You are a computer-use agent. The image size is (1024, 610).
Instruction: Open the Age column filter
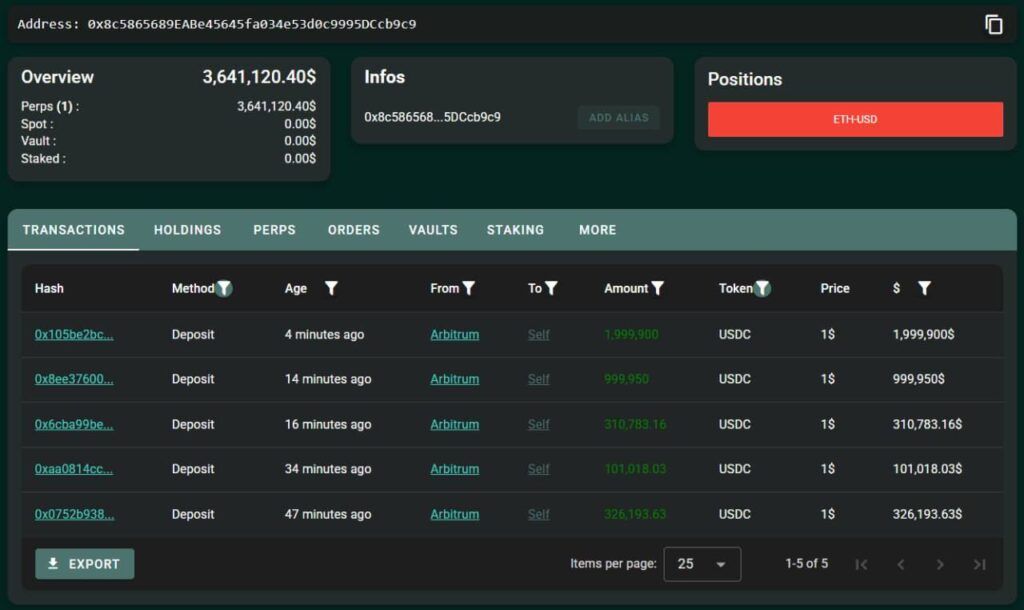coord(331,288)
